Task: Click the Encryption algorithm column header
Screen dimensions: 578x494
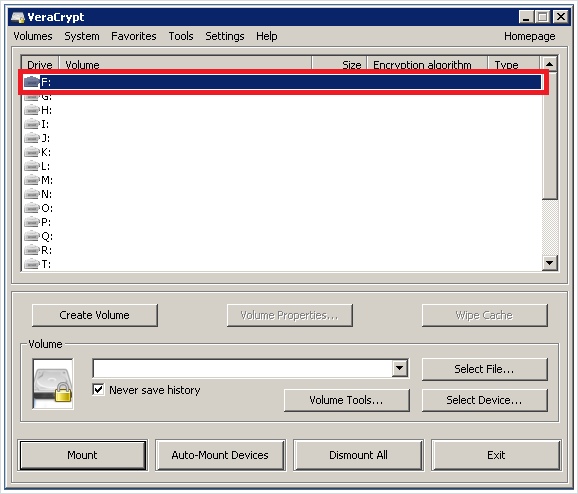Action: pos(427,63)
